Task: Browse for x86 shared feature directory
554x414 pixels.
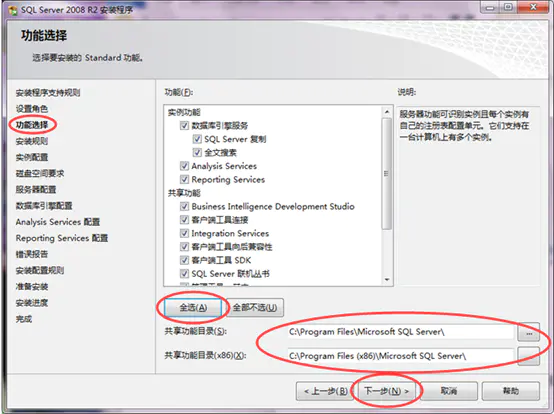Action: point(529,356)
